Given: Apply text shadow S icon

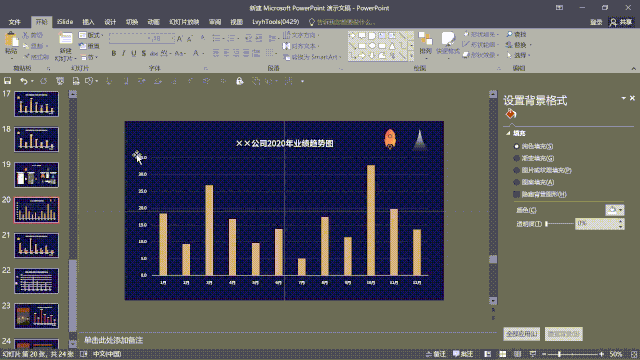Looking at the screenshot, I should [x=144, y=53].
